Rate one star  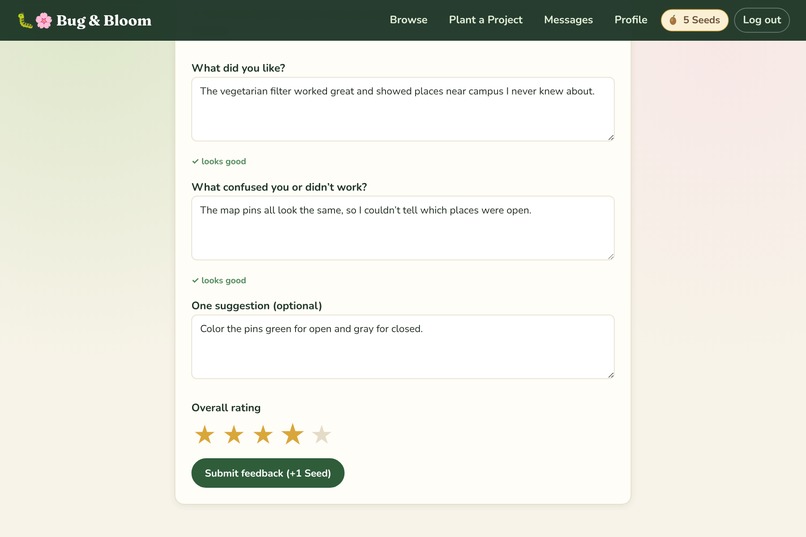tap(205, 435)
